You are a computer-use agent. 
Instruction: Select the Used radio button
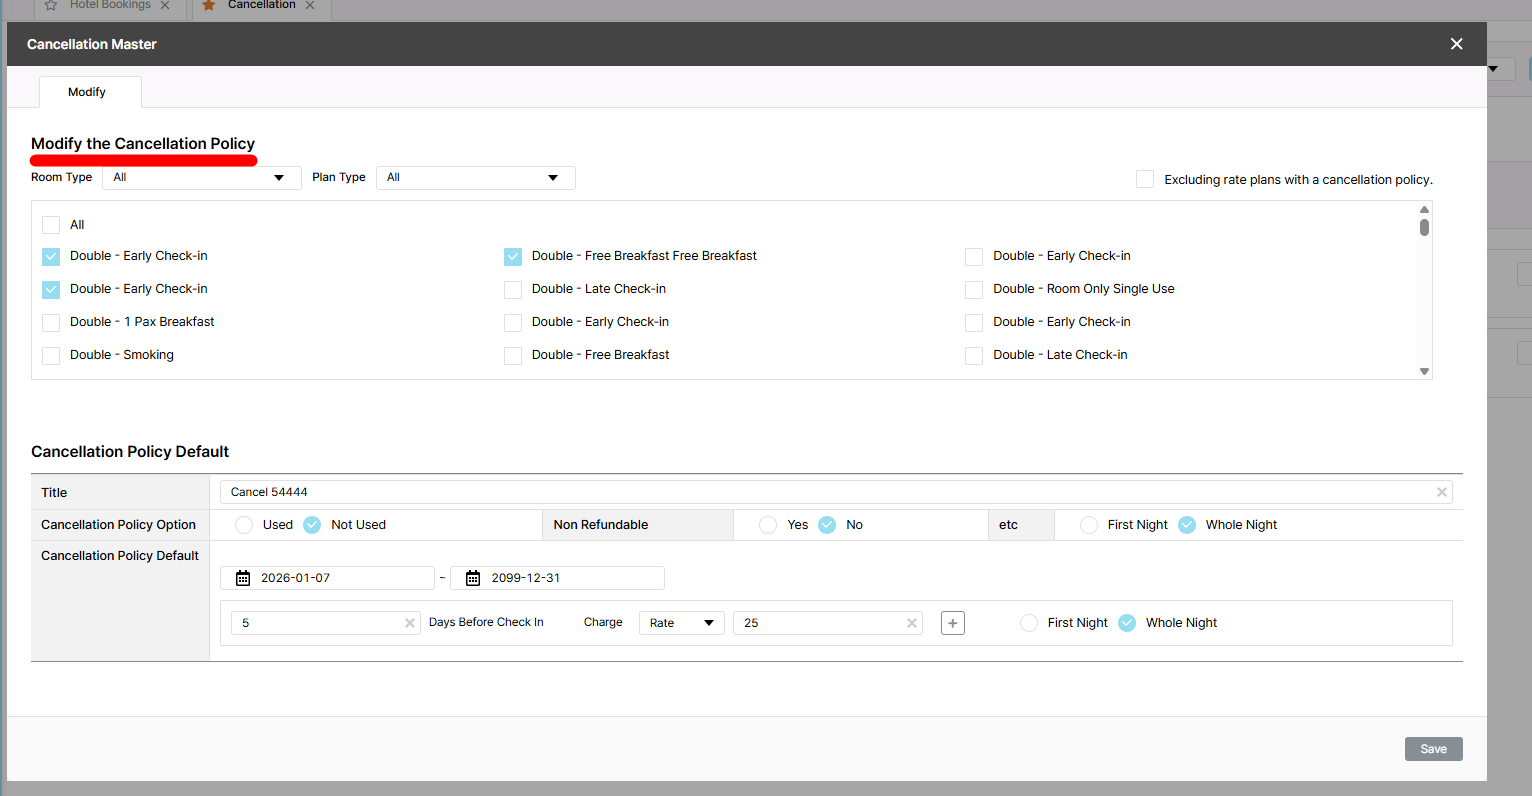tap(244, 525)
